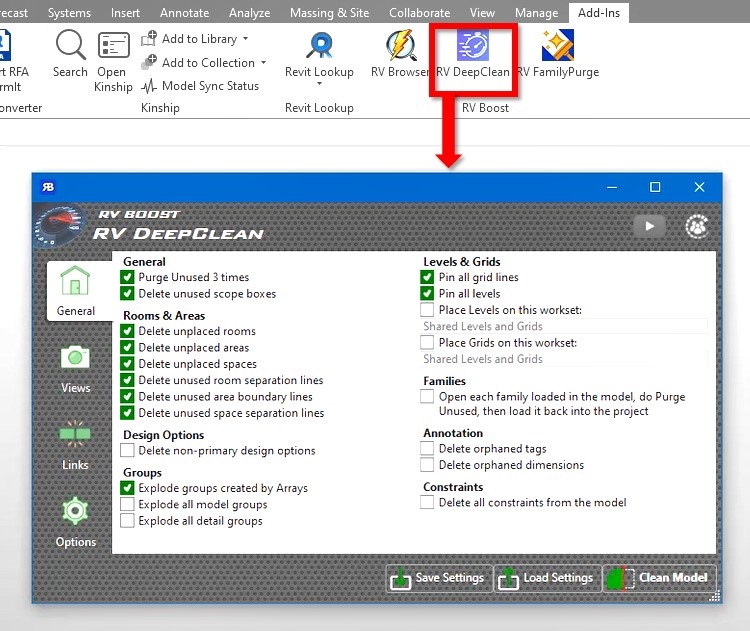
Task: Expand the Add to Library dropdown
Action: (x=245, y=39)
